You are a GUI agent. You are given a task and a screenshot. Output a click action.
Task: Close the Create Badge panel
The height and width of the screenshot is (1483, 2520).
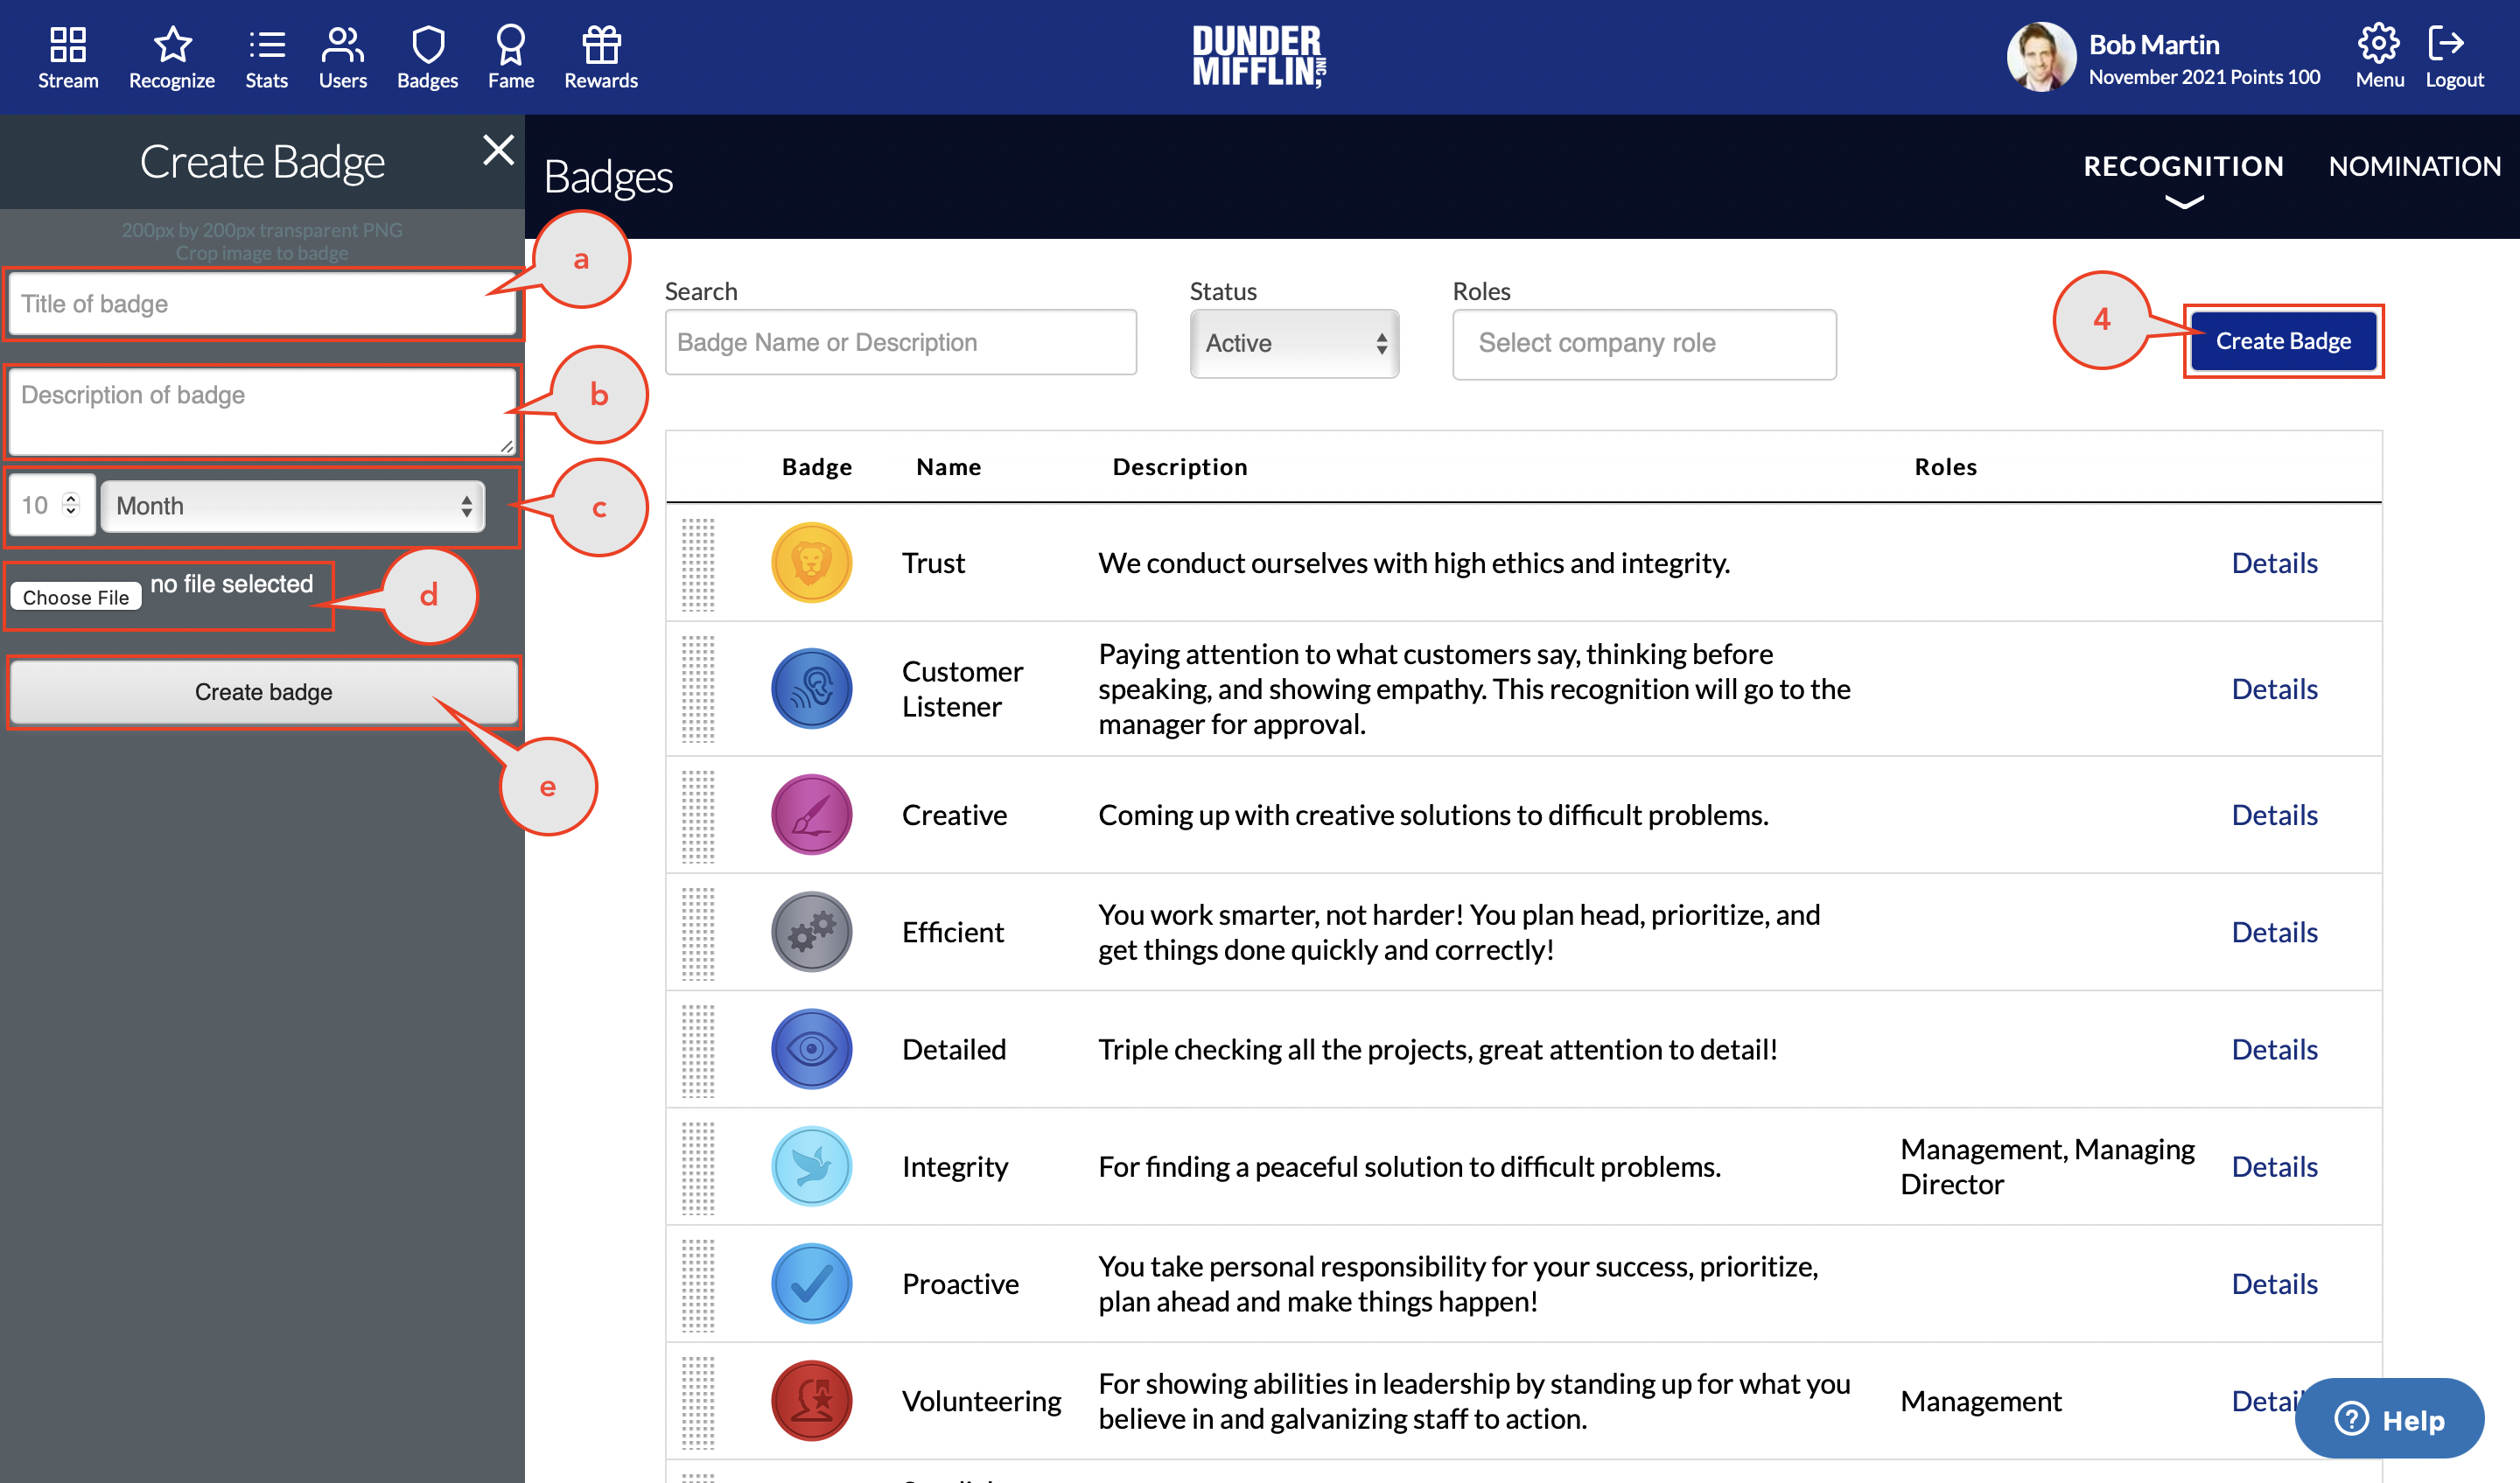point(498,150)
